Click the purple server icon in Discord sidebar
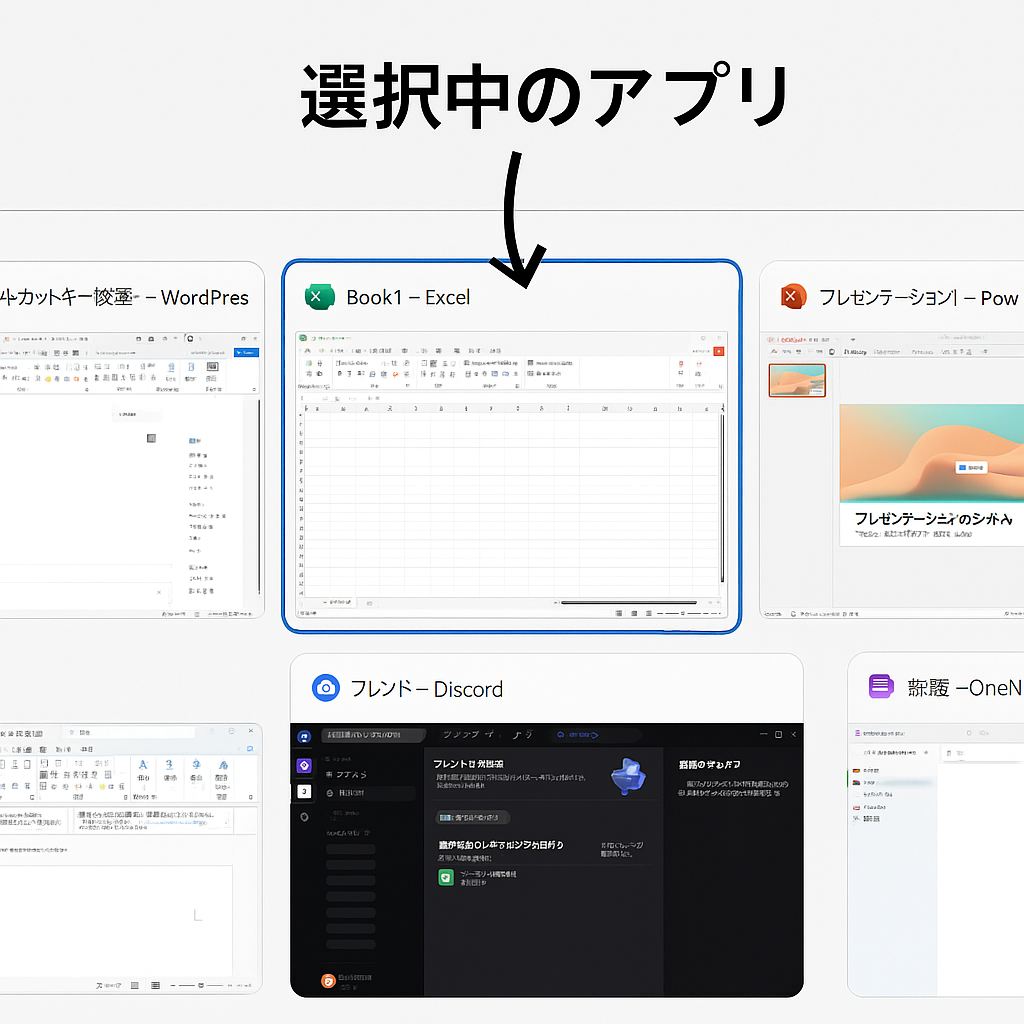 [x=305, y=765]
